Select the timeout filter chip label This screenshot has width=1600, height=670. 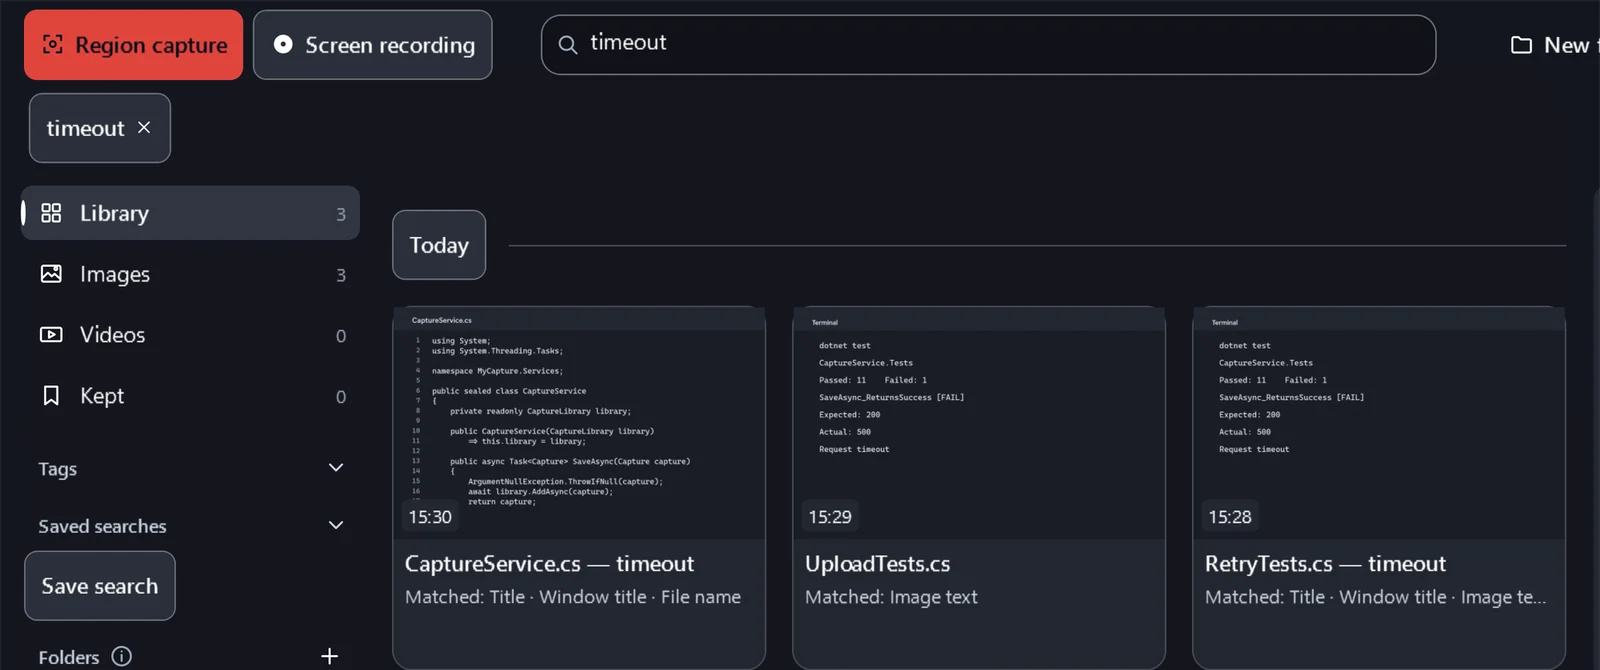[85, 128]
